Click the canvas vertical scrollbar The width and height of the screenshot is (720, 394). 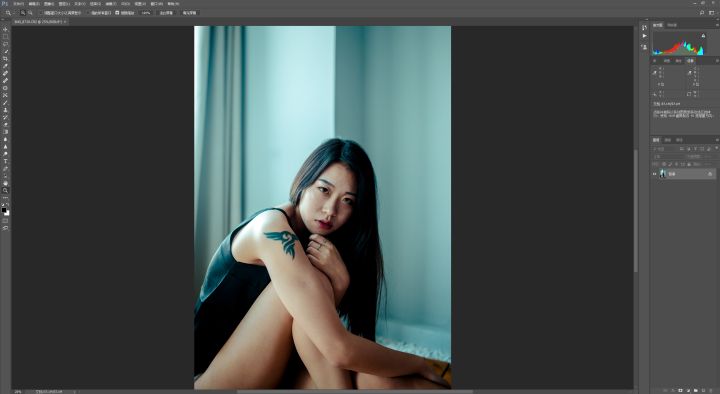click(636, 211)
